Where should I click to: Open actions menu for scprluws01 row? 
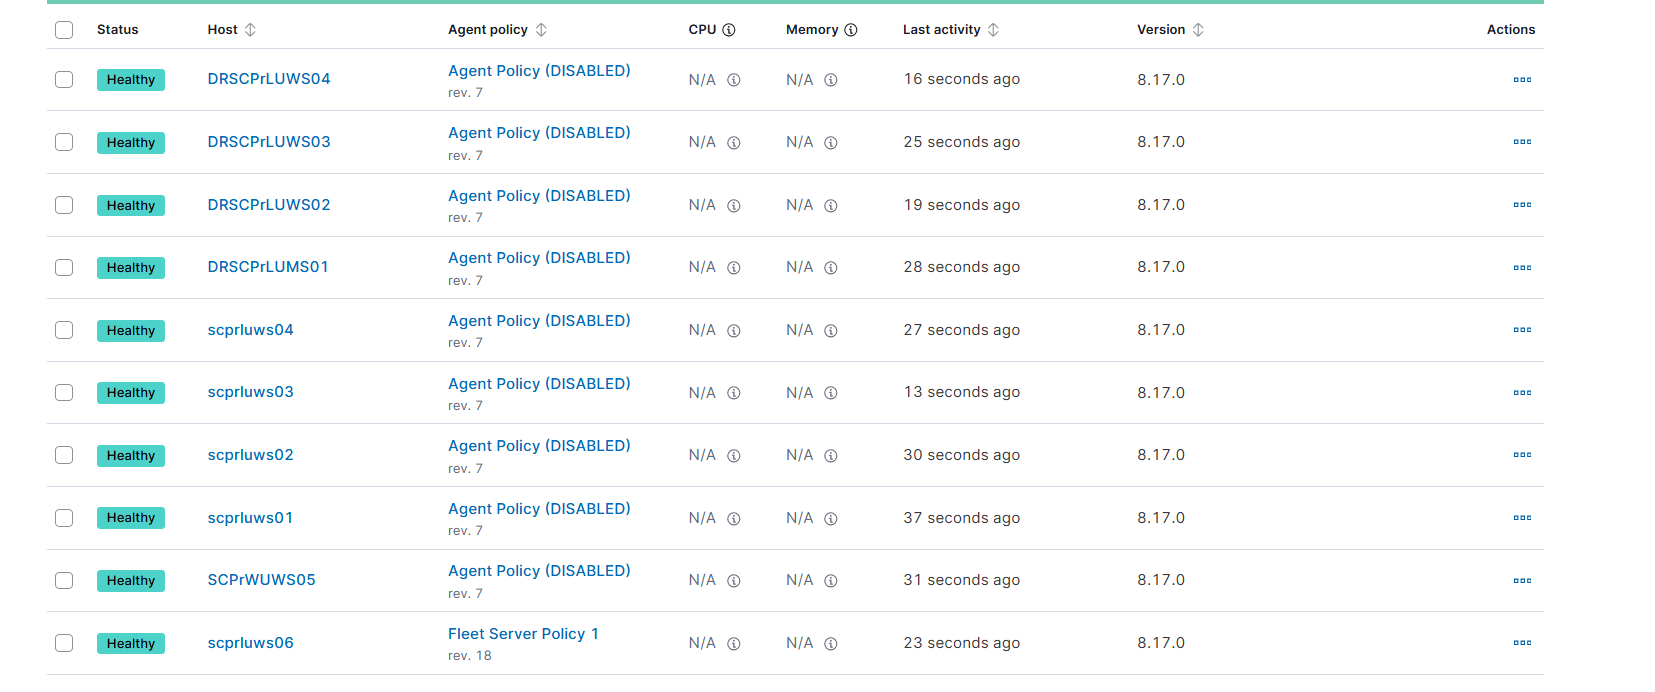pos(1522,518)
